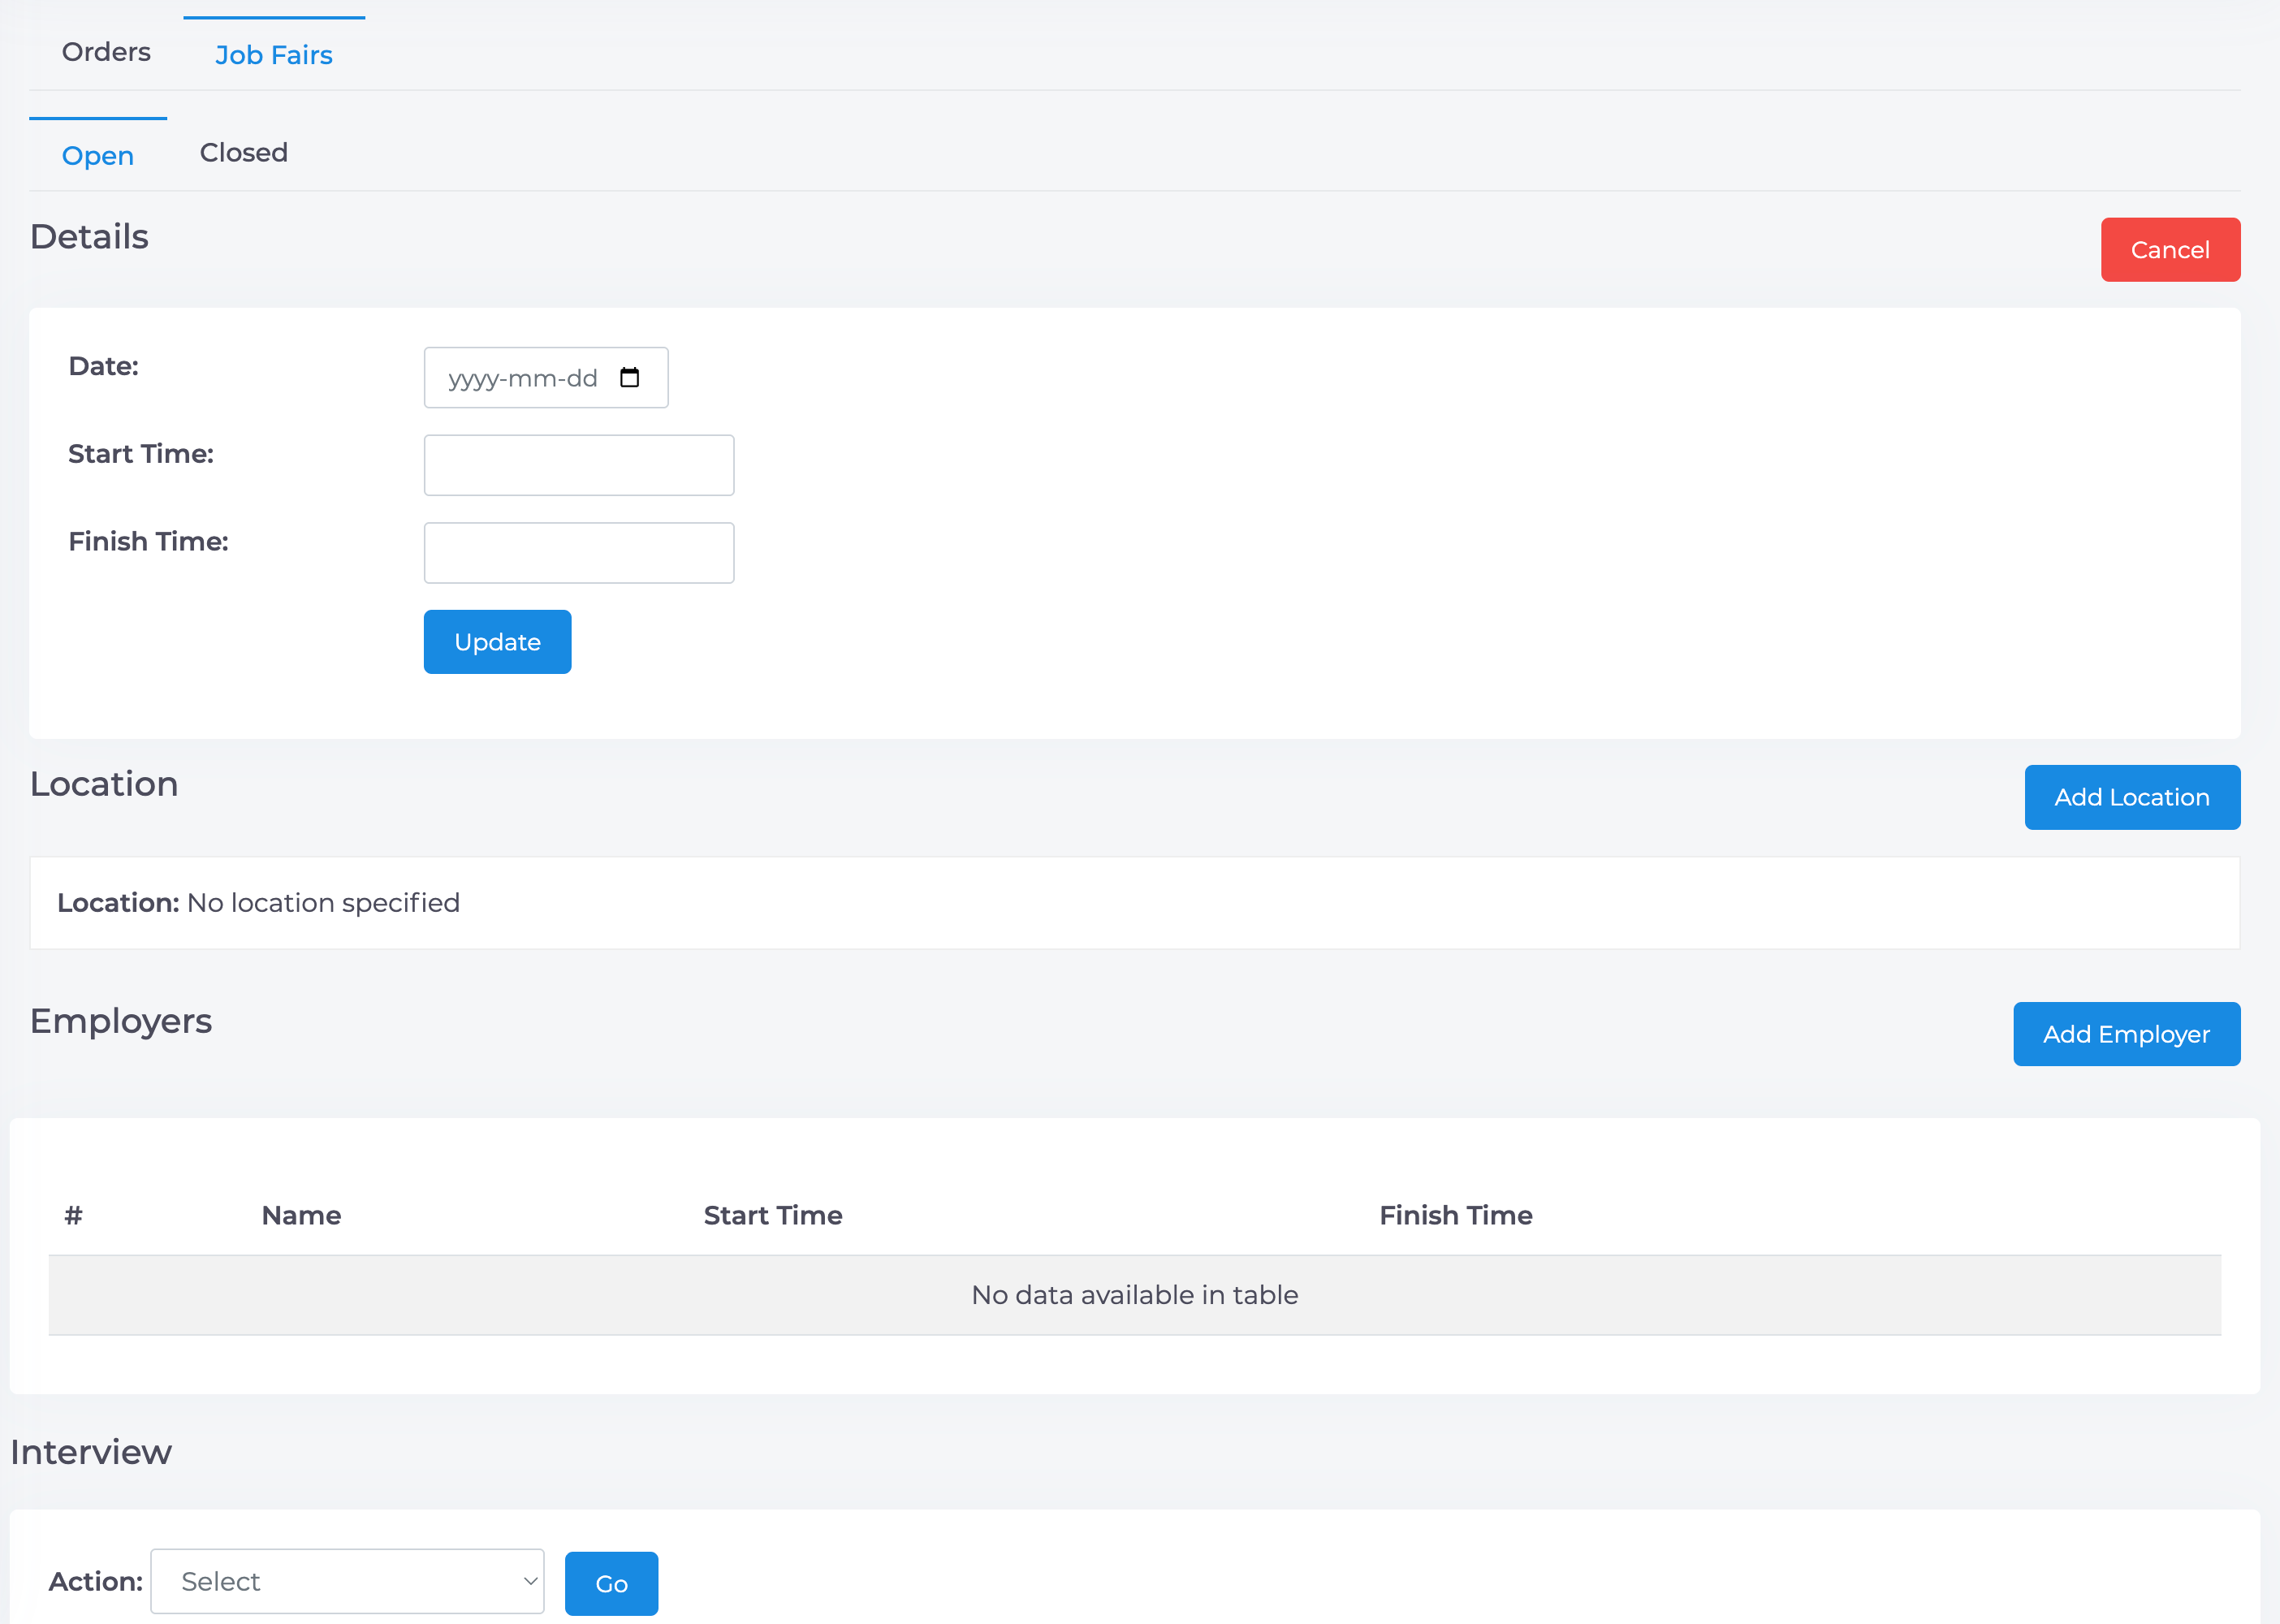Cancel the job fair details

(x=2170, y=250)
